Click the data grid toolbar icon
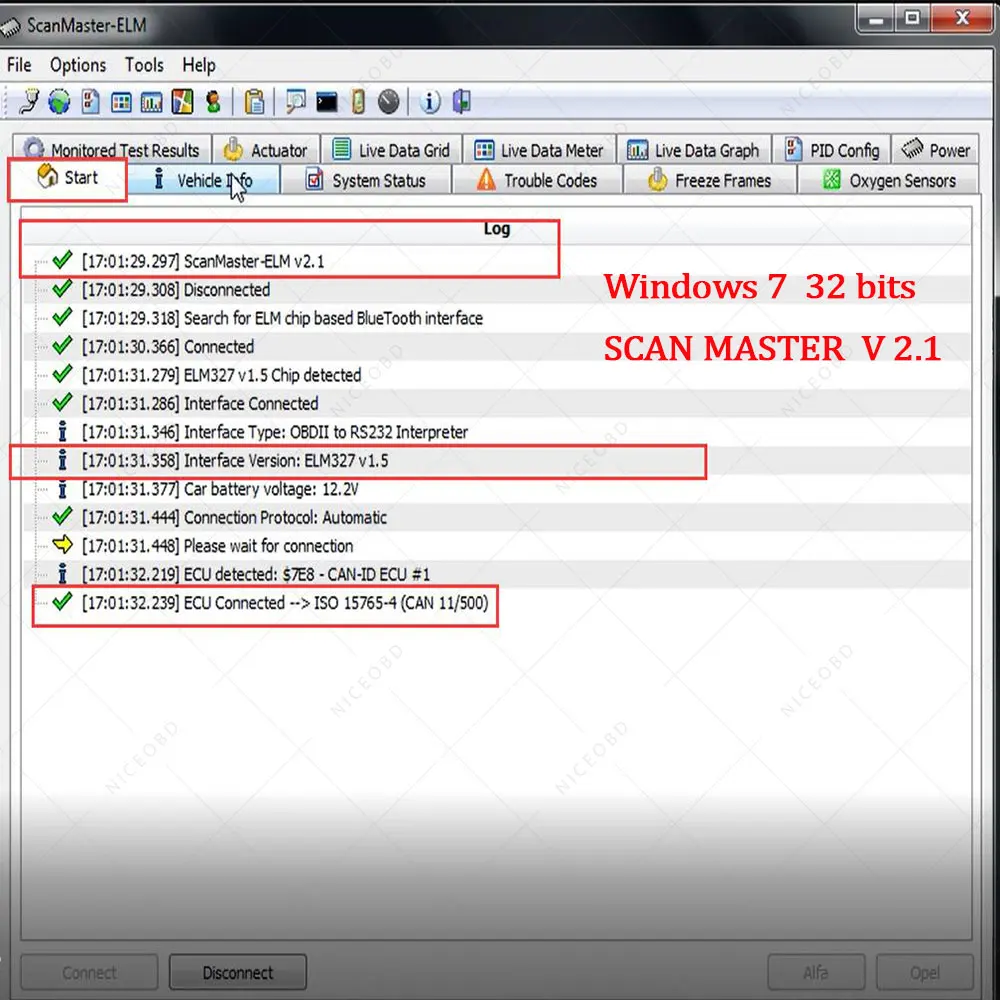 point(121,102)
